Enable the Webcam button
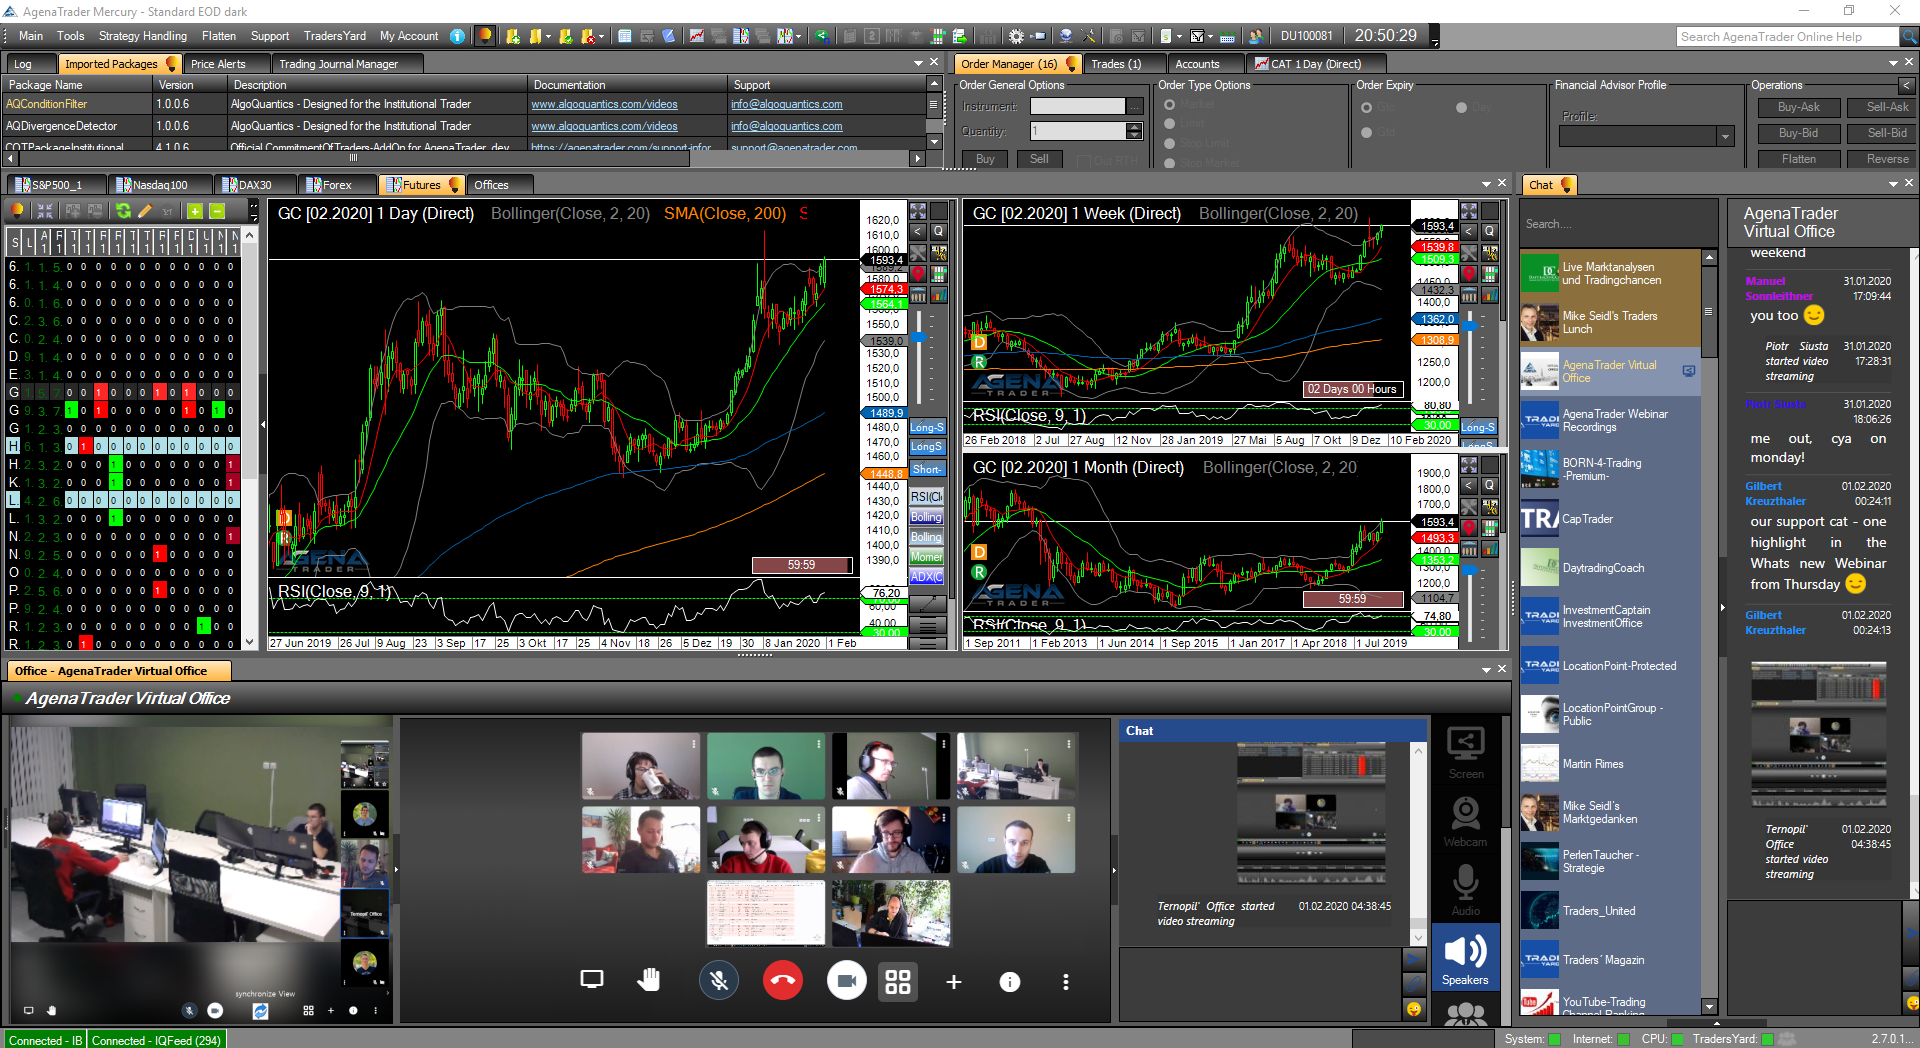Screen dimensions: 1920x1048 coord(1465,821)
